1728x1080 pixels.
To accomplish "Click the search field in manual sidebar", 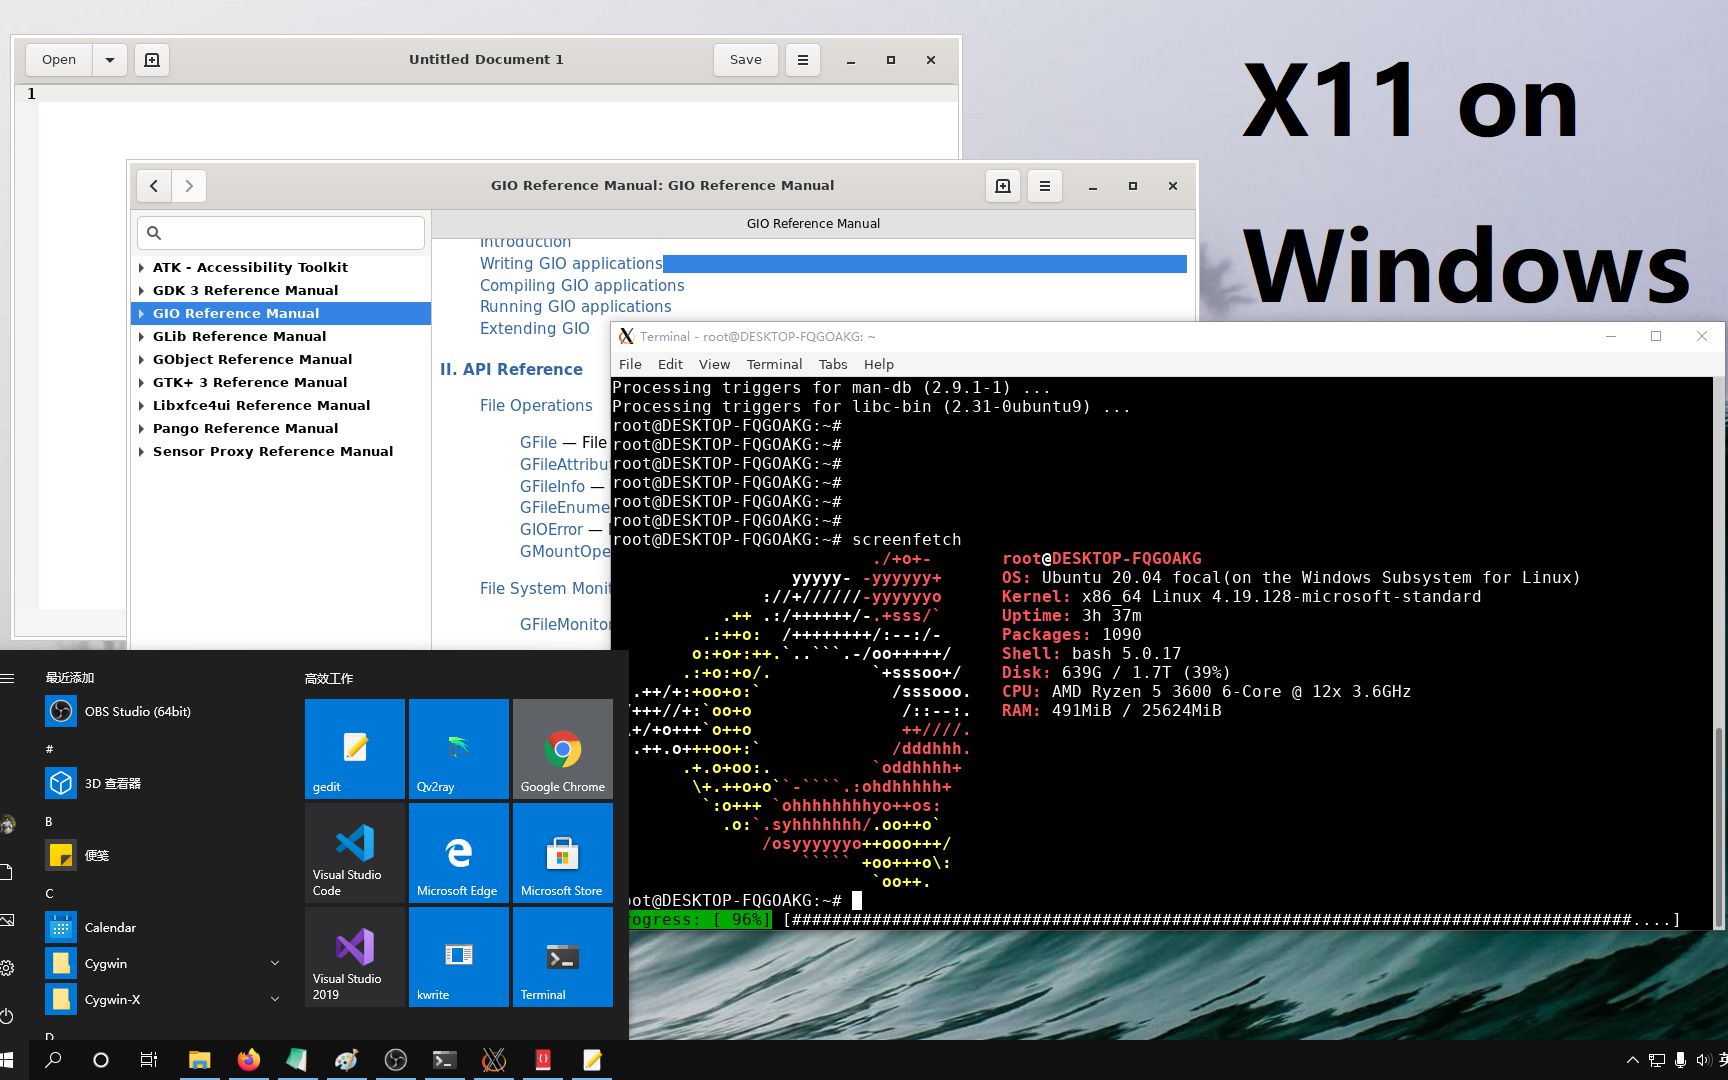I will (x=281, y=233).
